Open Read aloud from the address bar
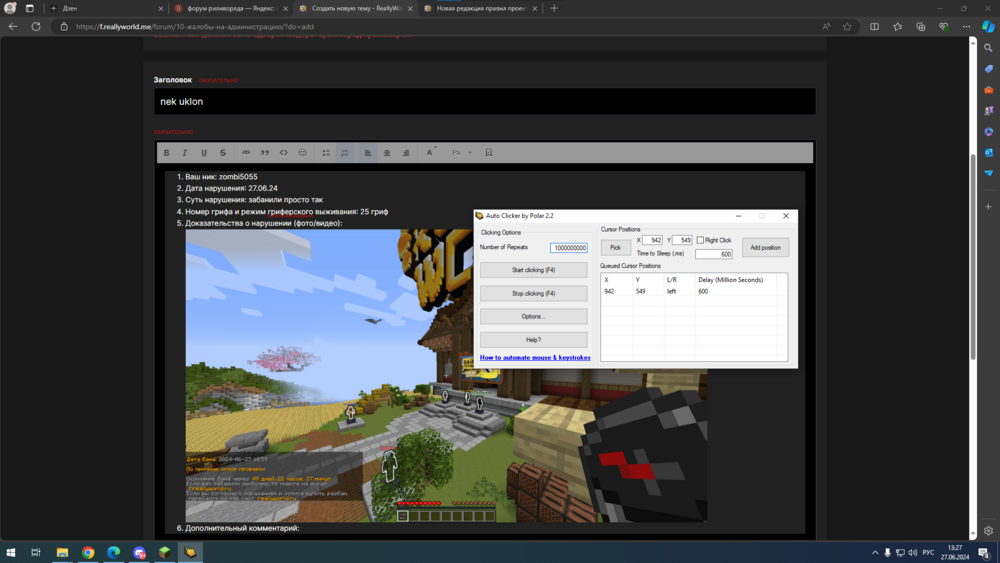1000x563 pixels. point(826,27)
